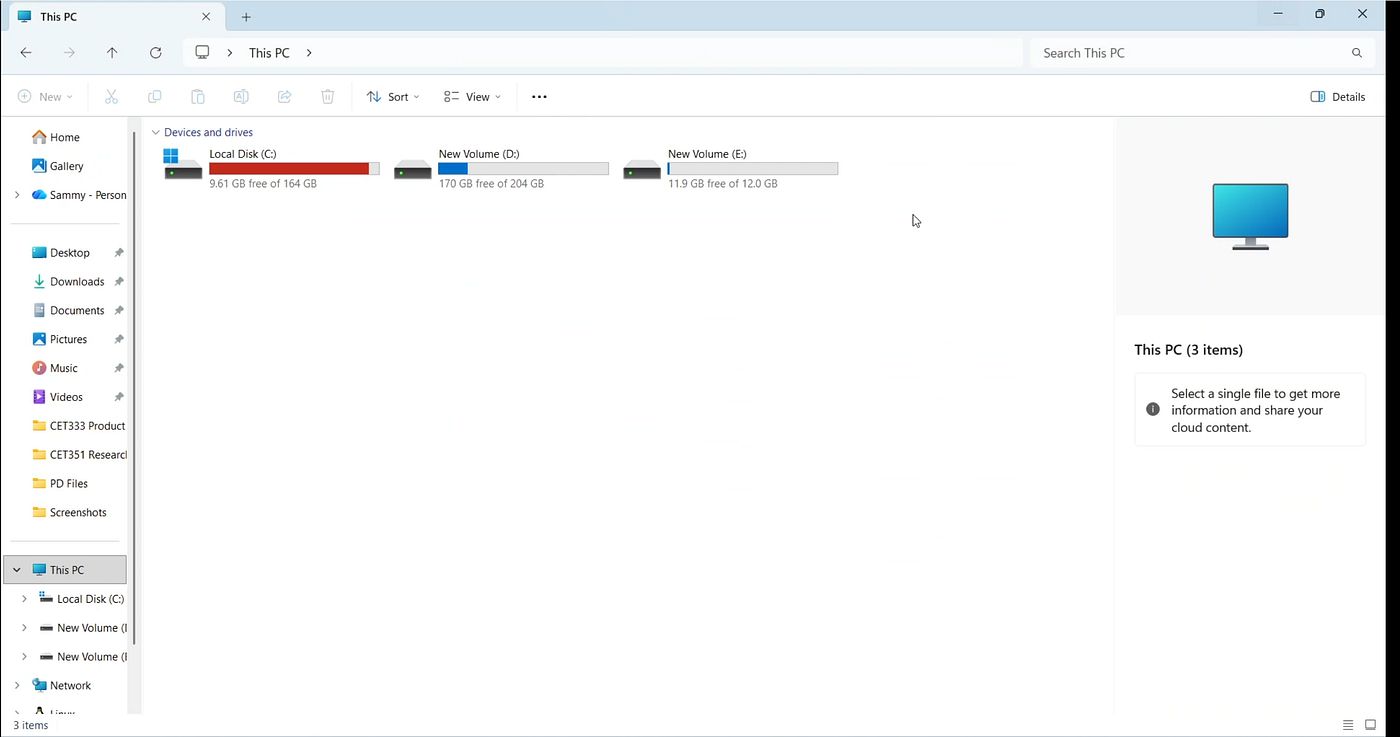The width and height of the screenshot is (1400, 737).
Task: Collapse the Devices and drives group
Action: 156,132
